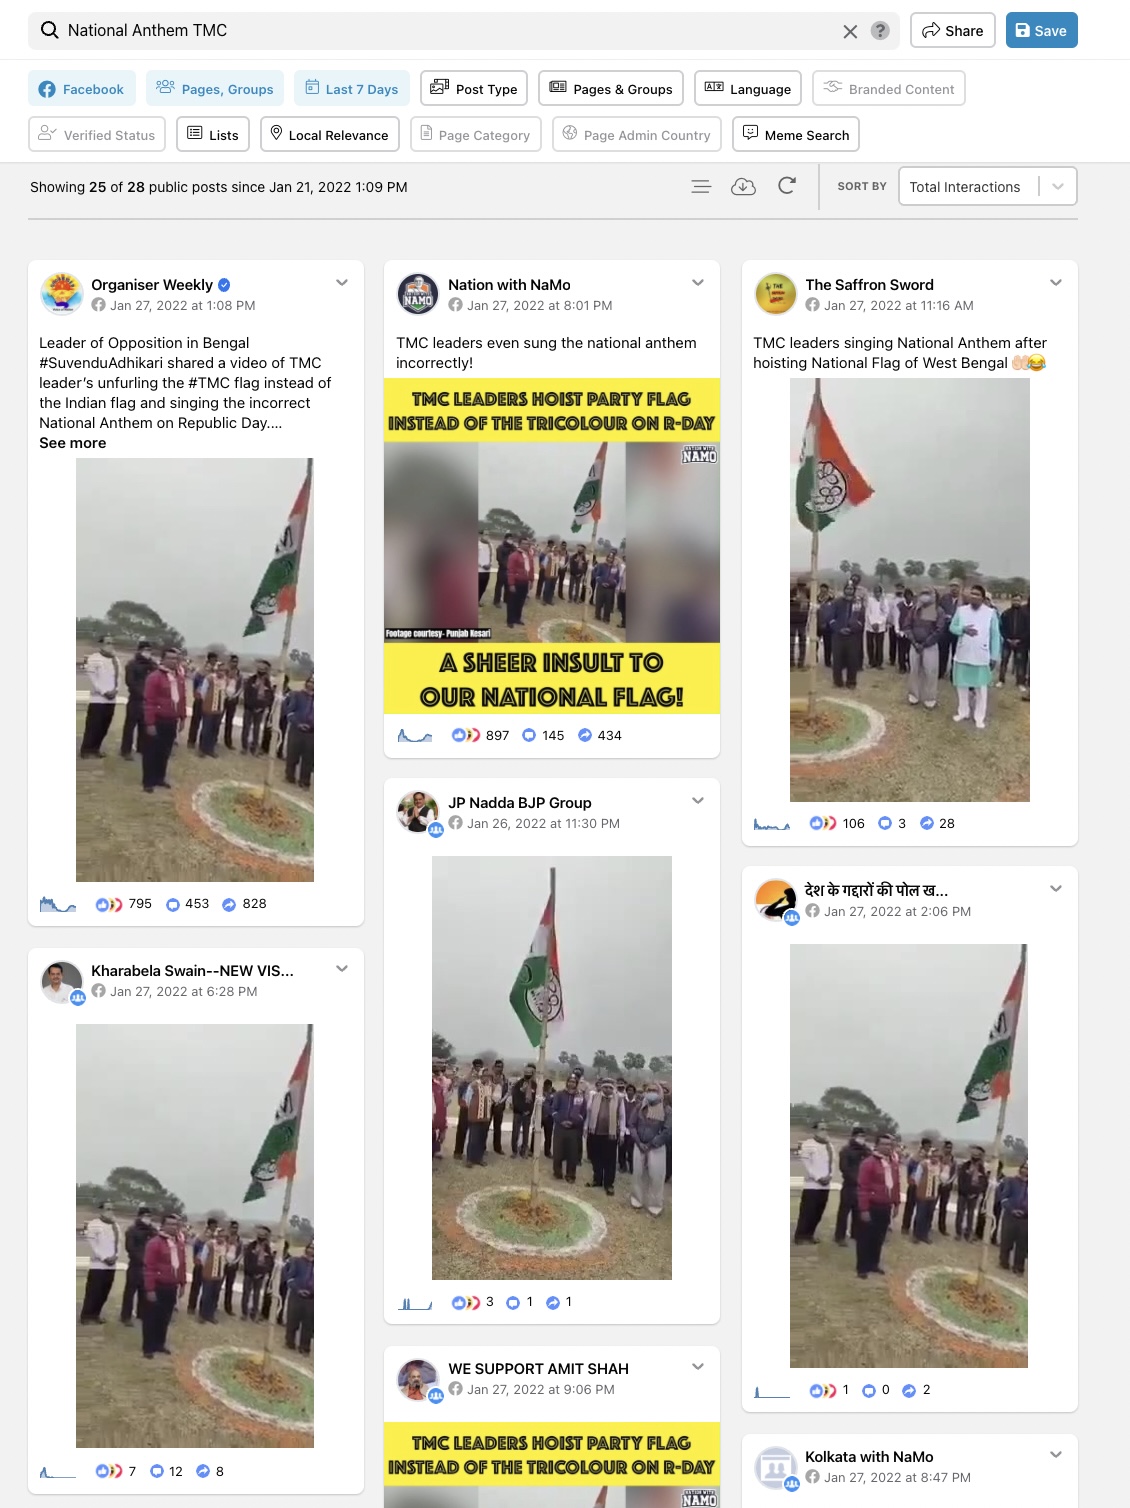Switch to list view layout icon

(x=701, y=186)
